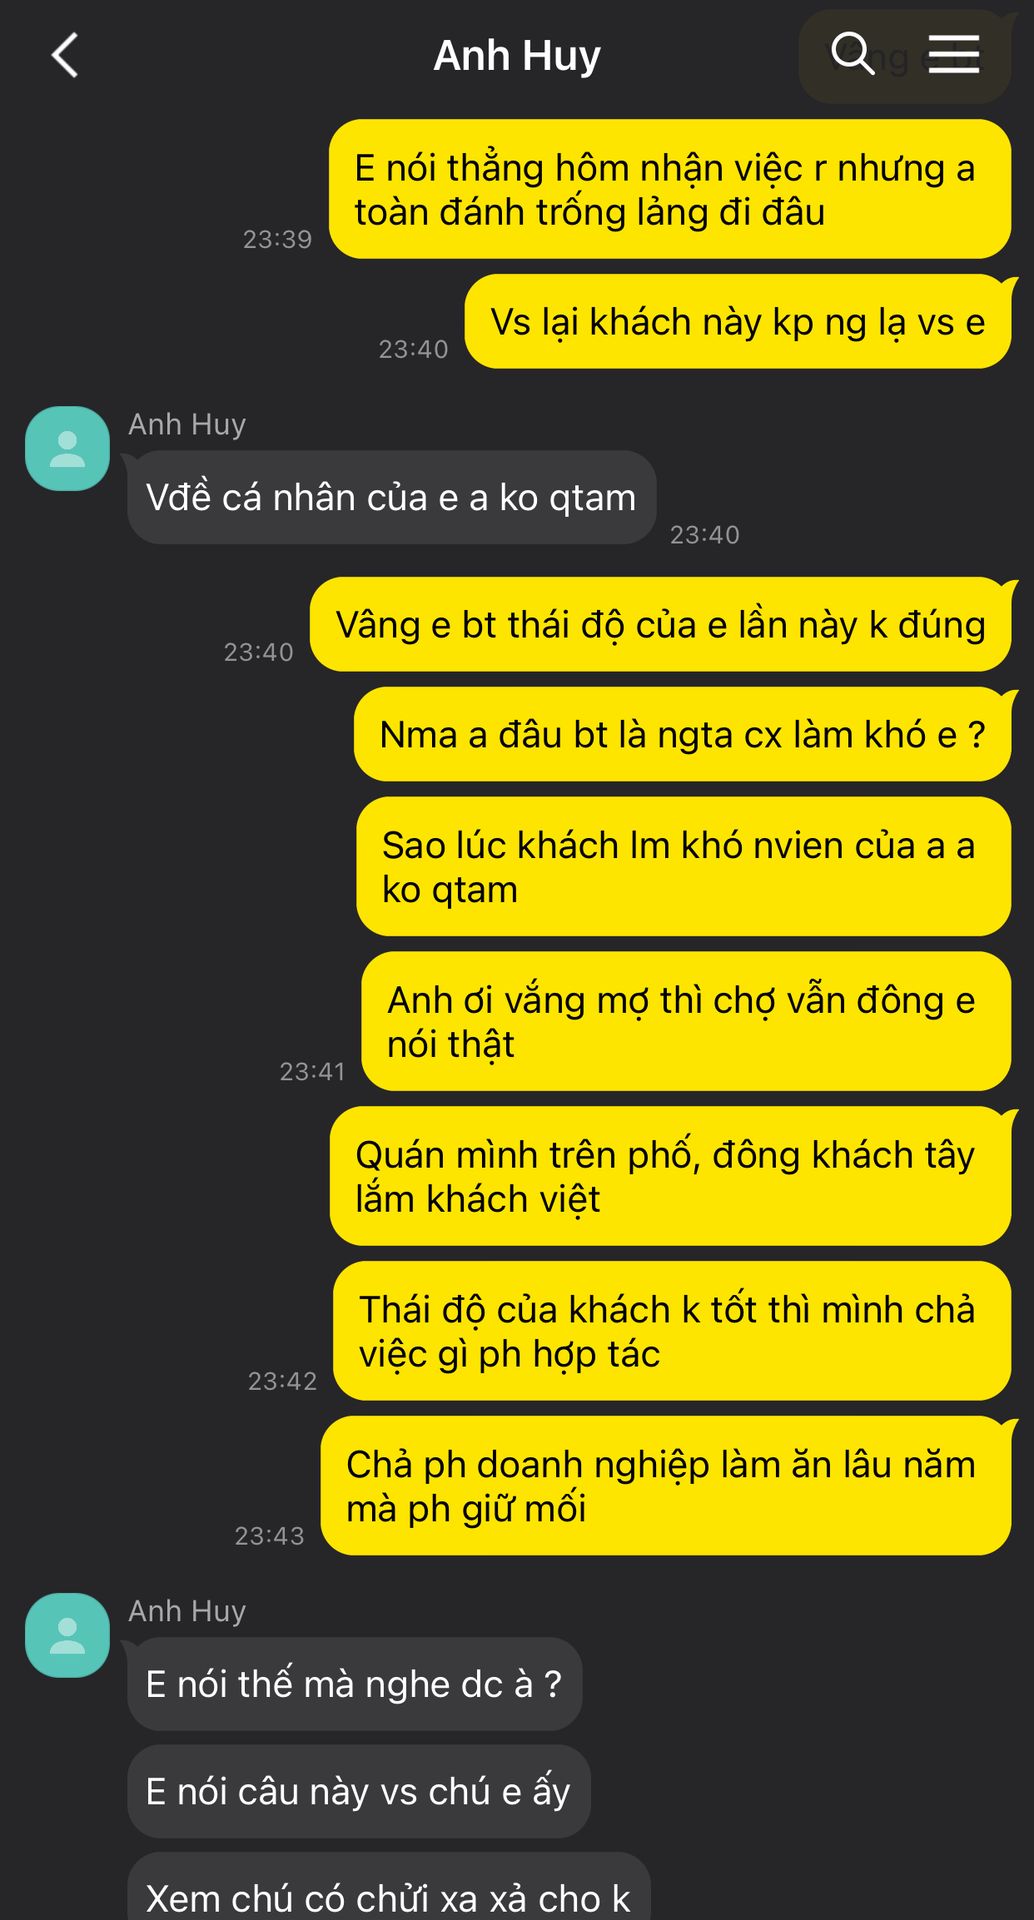Tap bubble 'Thái độ của khách k tốt'
The image size is (1034, 1920).
tap(672, 1331)
